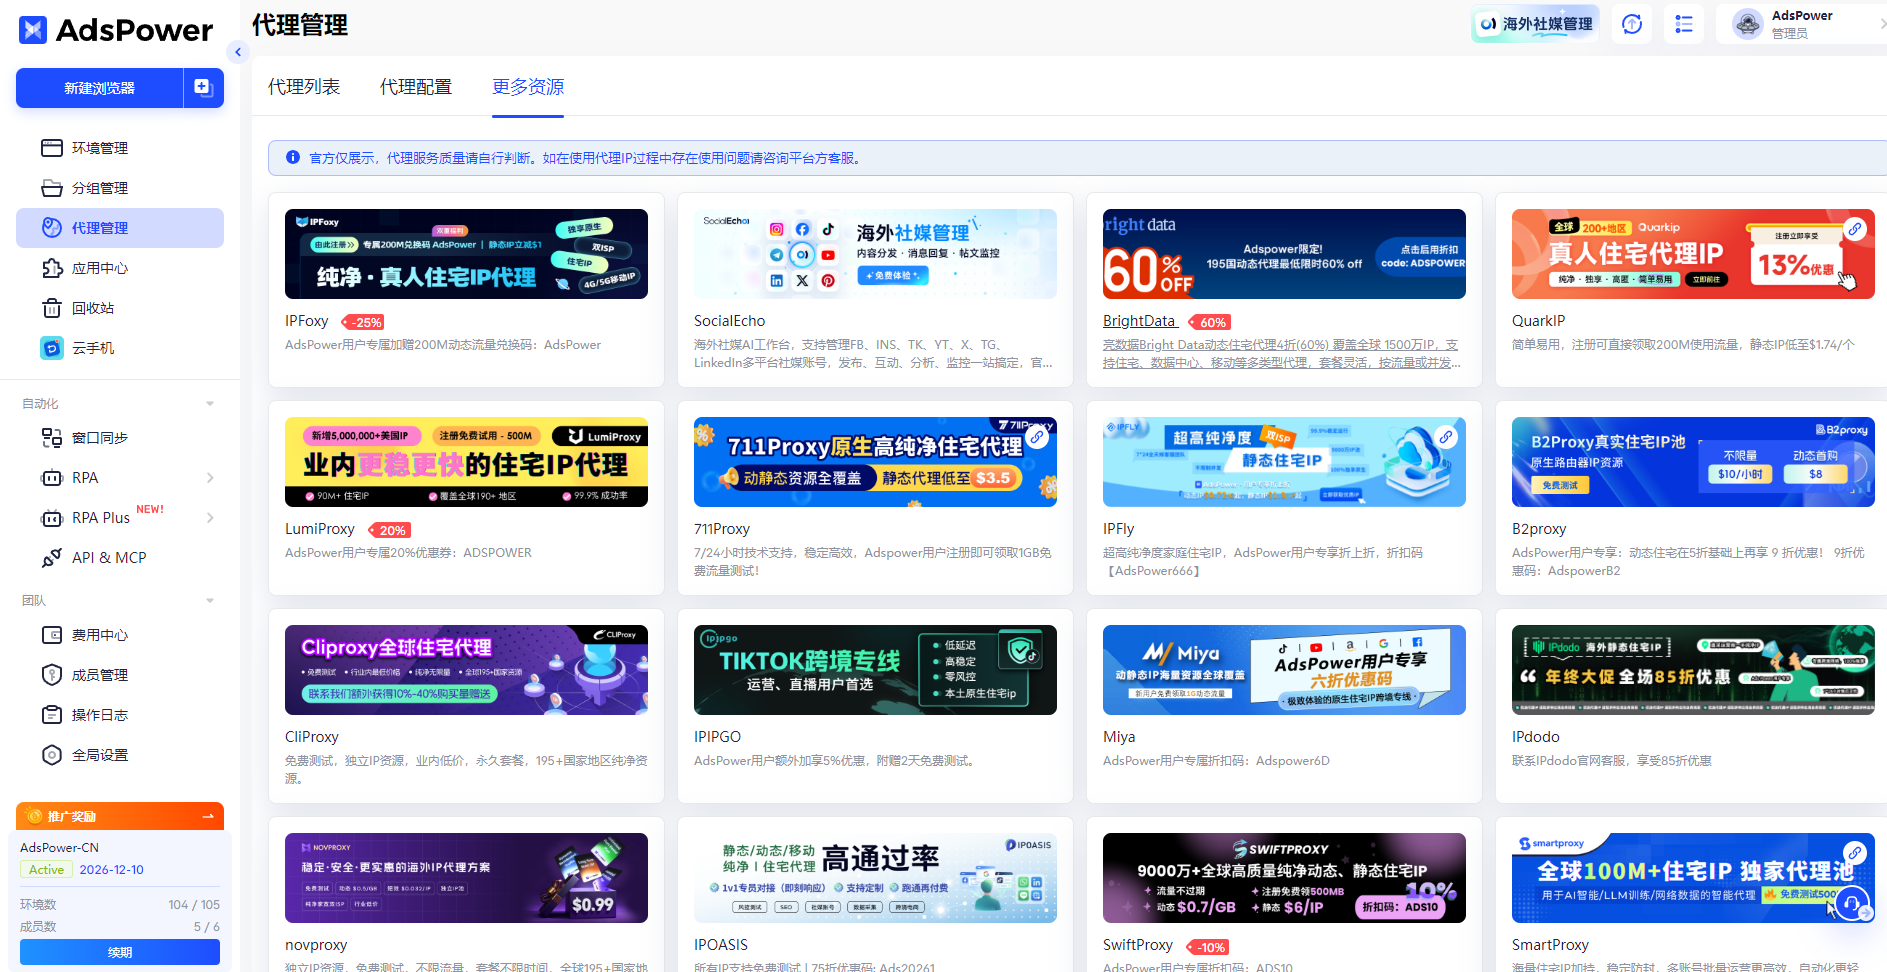
Task: Select the 更多资源 tab
Action: (528, 87)
